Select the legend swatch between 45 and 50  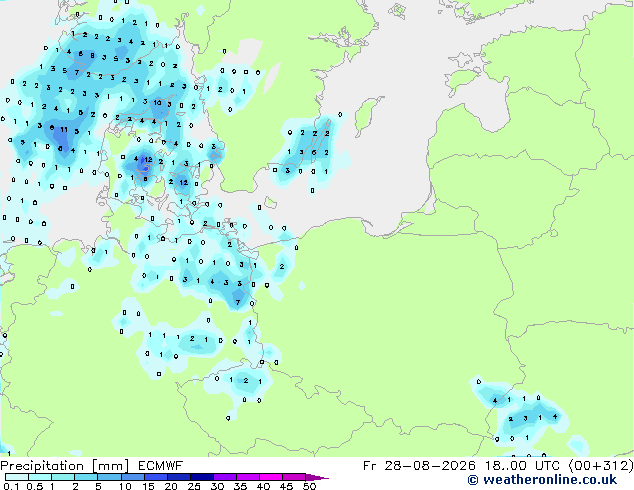pos(294,477)
